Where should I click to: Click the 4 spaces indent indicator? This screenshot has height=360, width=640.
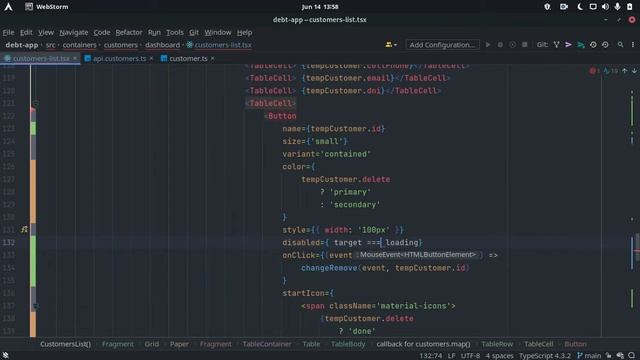(x=500, y=356)
